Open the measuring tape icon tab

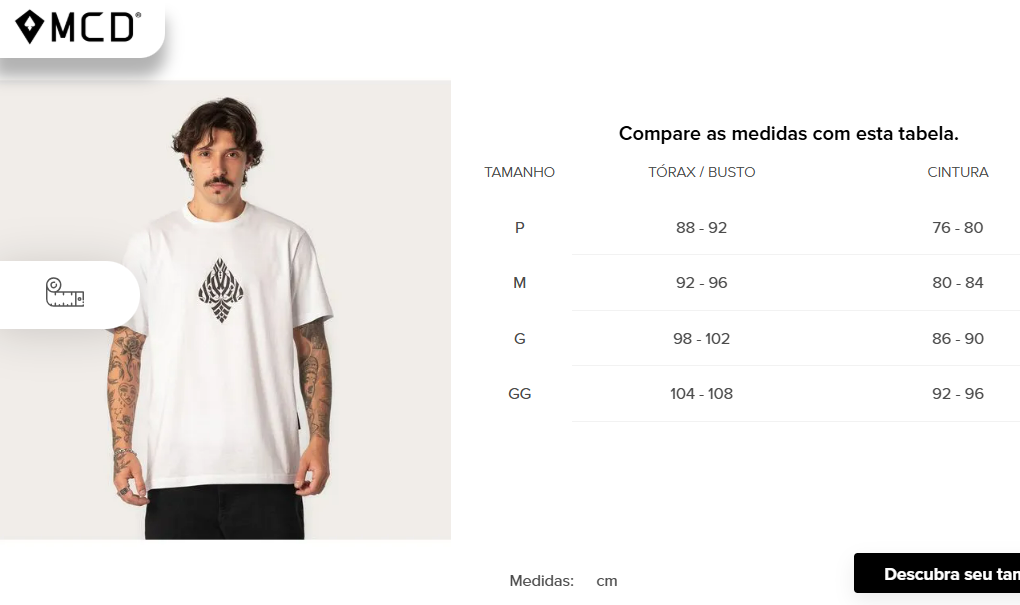pyautogui.click(x=65, y=293)
